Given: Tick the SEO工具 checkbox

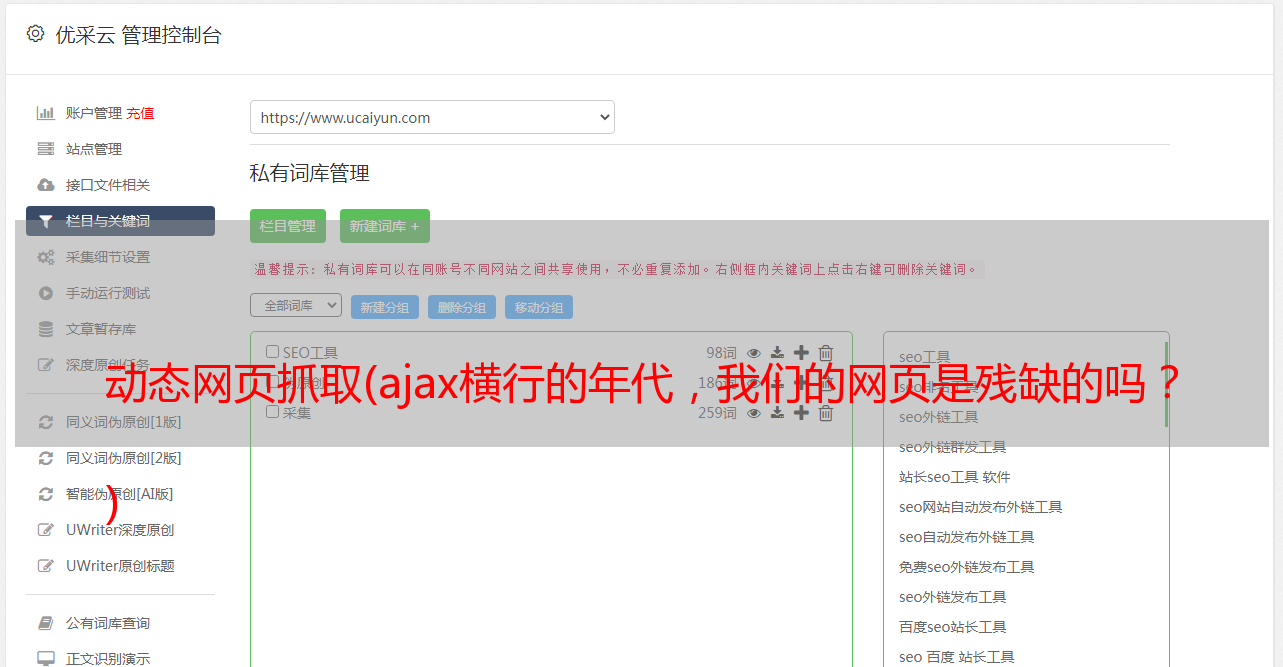Looking at the screenshot, I should click(272, 352).
